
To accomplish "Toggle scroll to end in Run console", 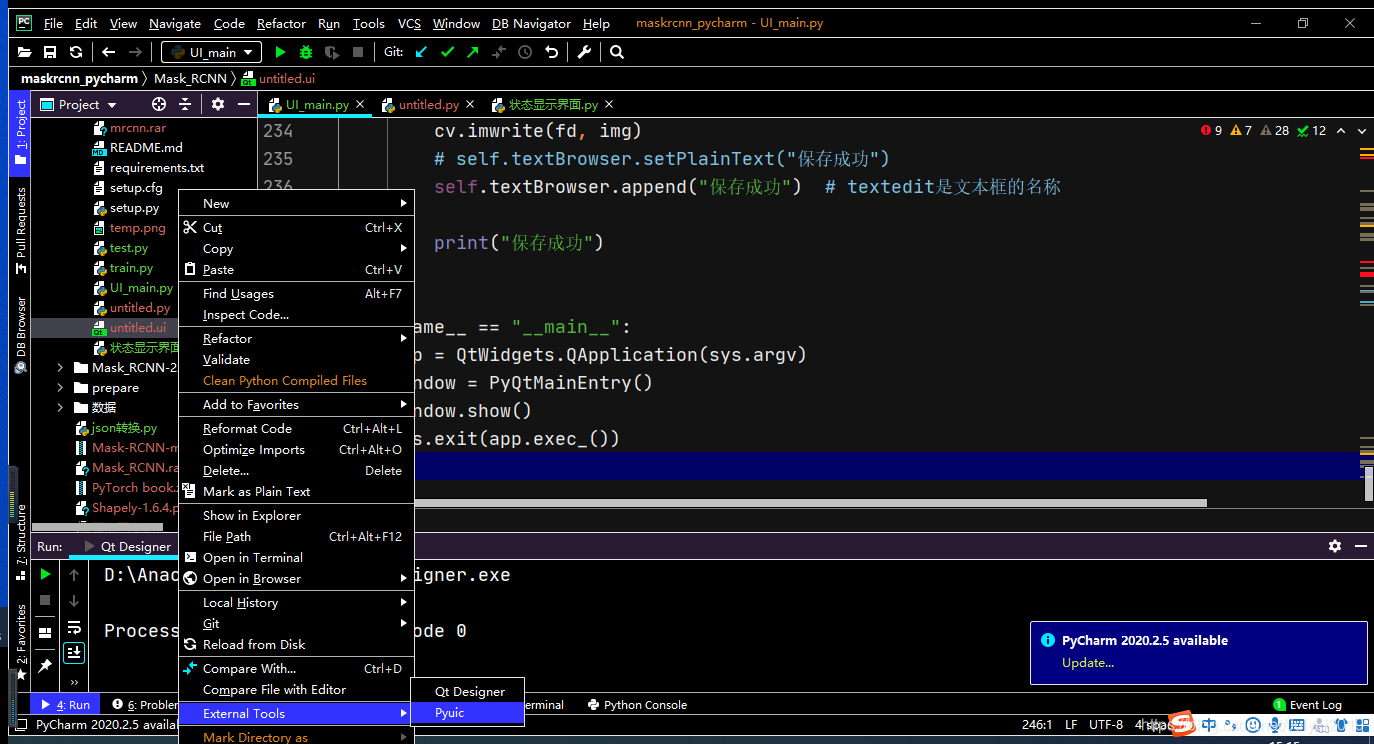I will (74, 653).
